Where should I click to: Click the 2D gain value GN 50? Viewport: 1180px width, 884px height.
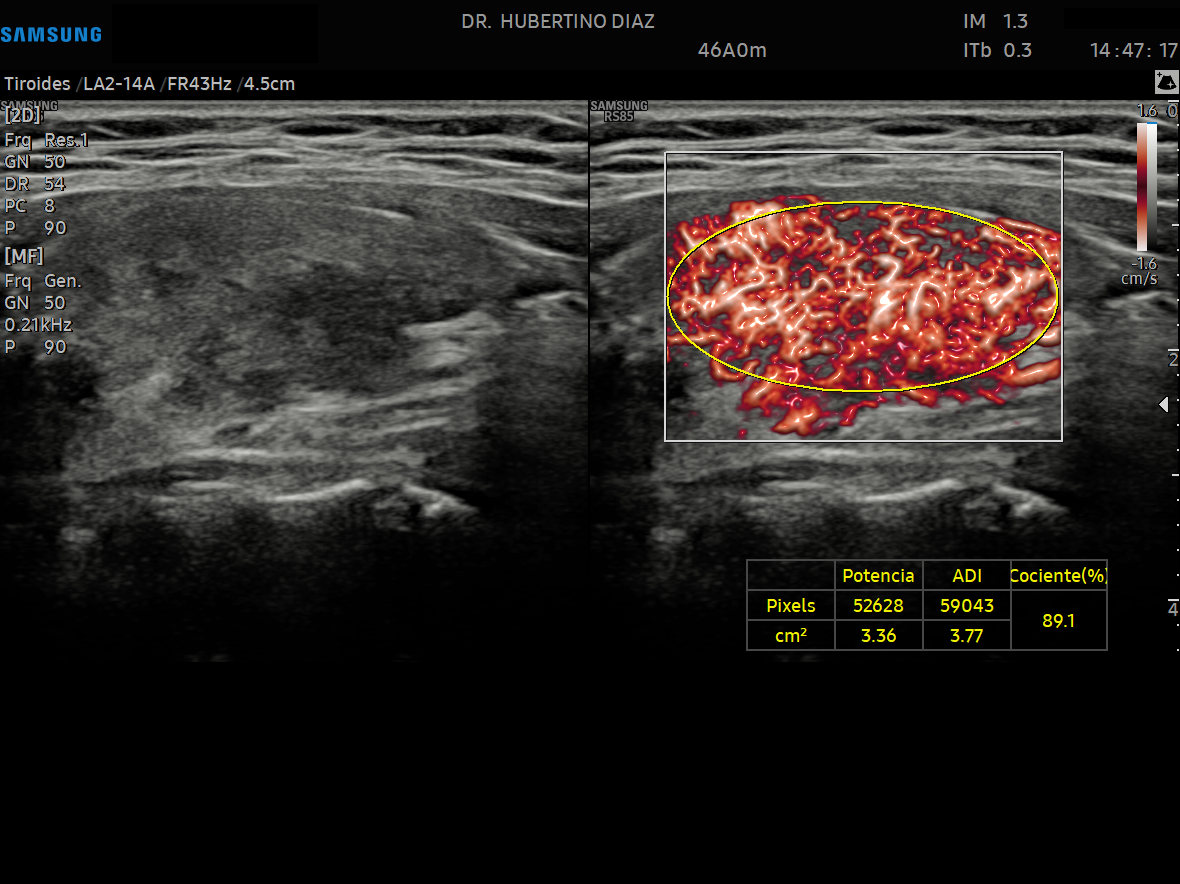(x=35, y=162)
